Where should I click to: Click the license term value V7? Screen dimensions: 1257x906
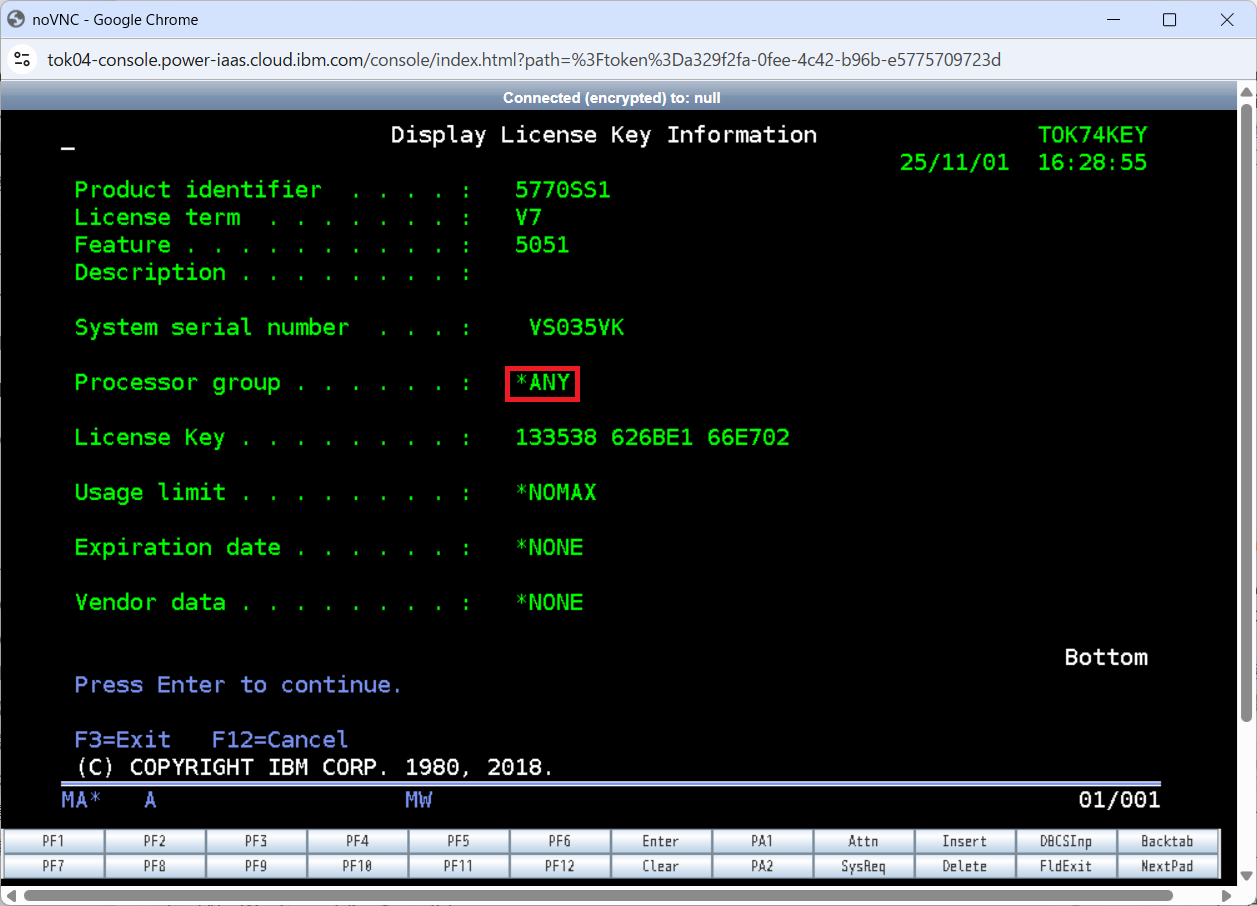[x=529, y=217]
